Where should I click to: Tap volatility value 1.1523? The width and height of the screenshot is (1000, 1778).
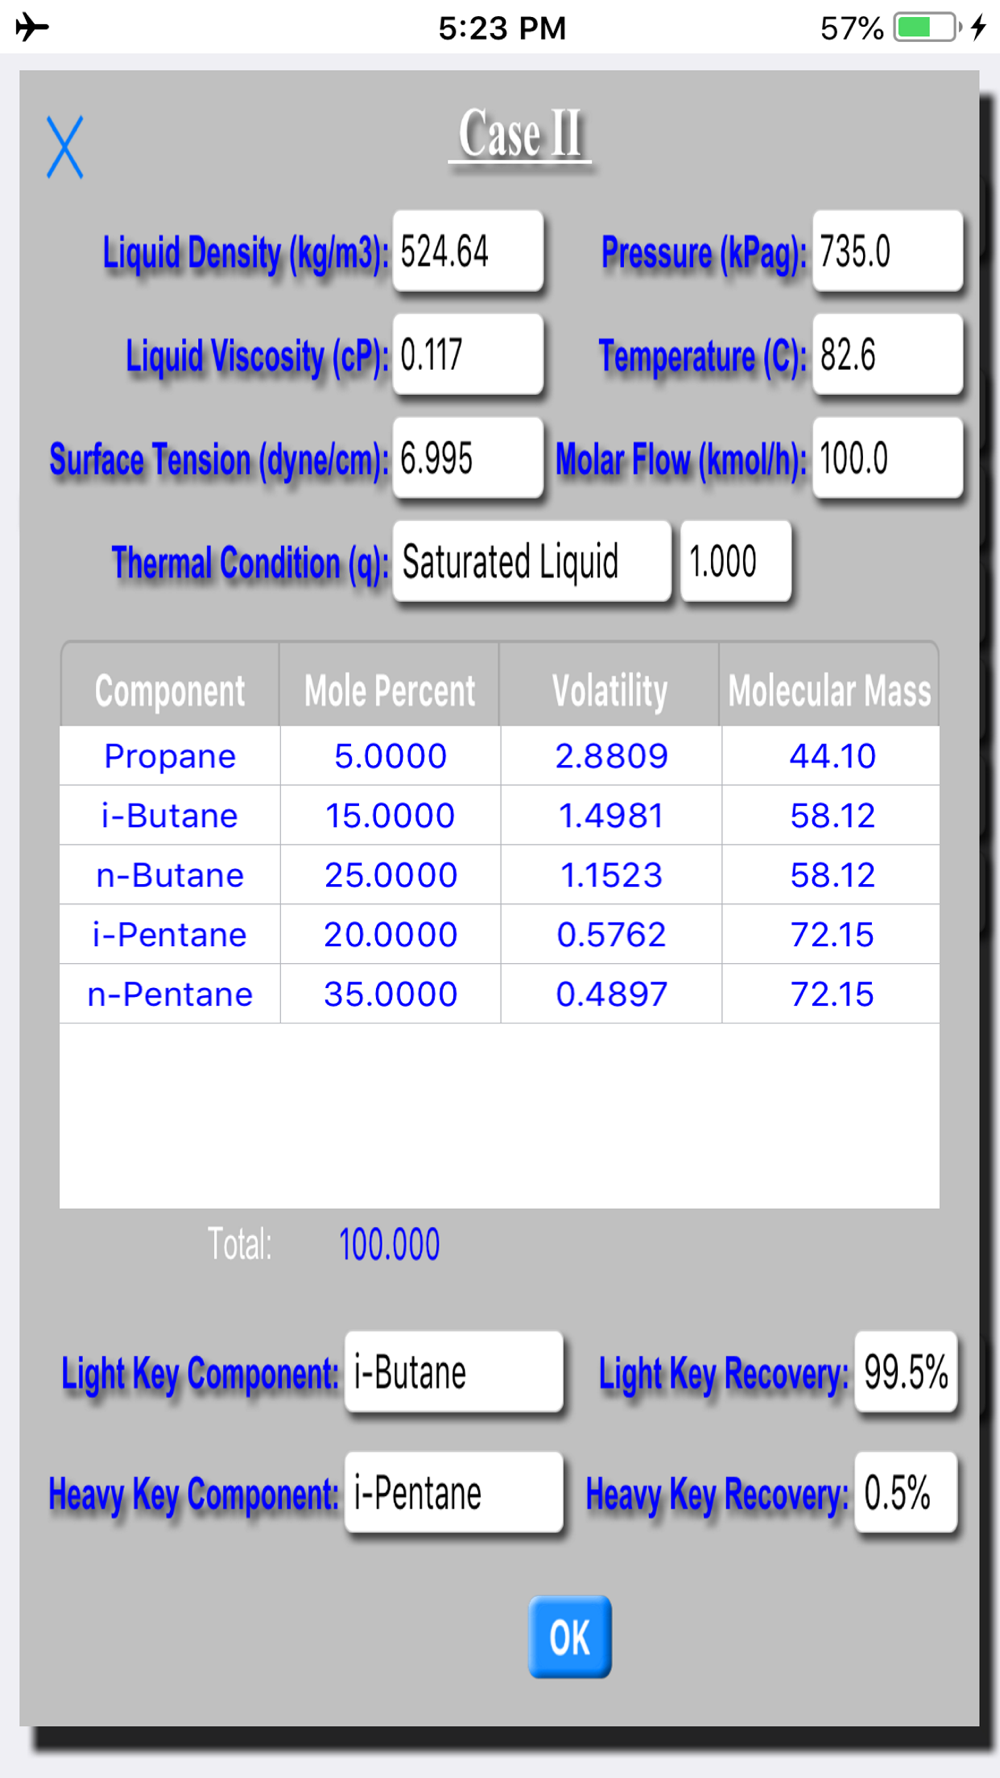point(611,875)
